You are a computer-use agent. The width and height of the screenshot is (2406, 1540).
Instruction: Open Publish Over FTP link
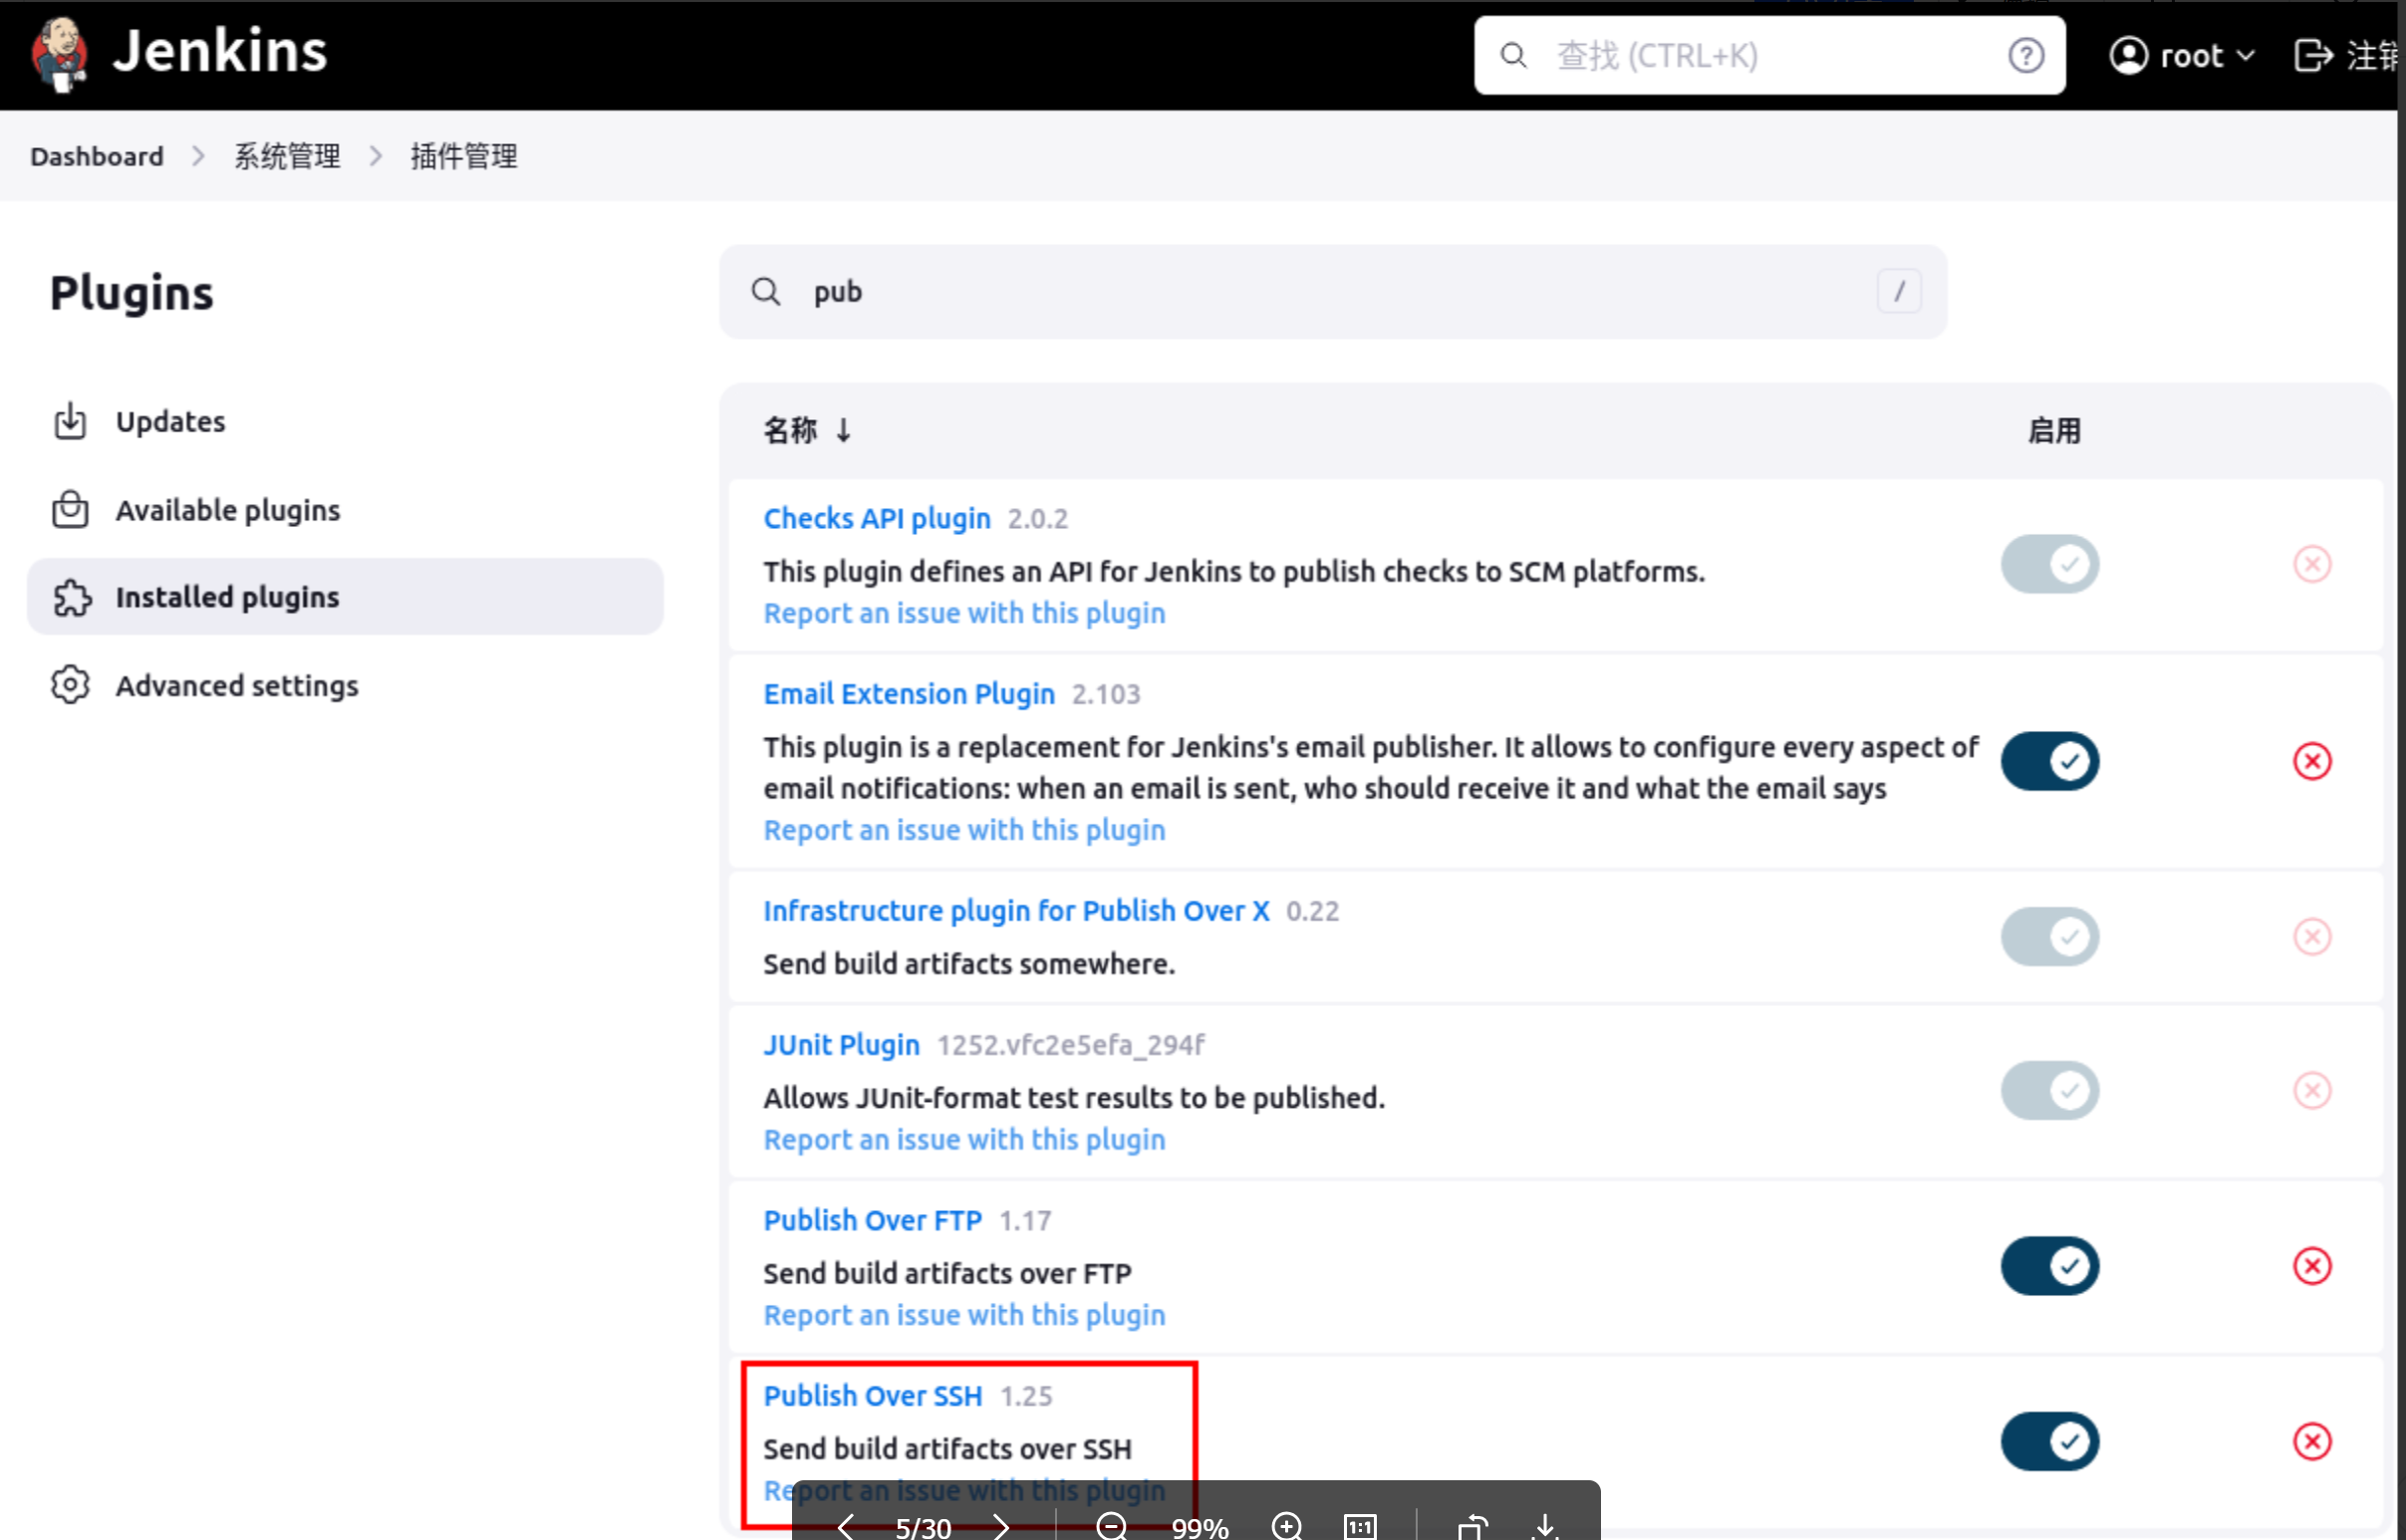pos(873,1221)
